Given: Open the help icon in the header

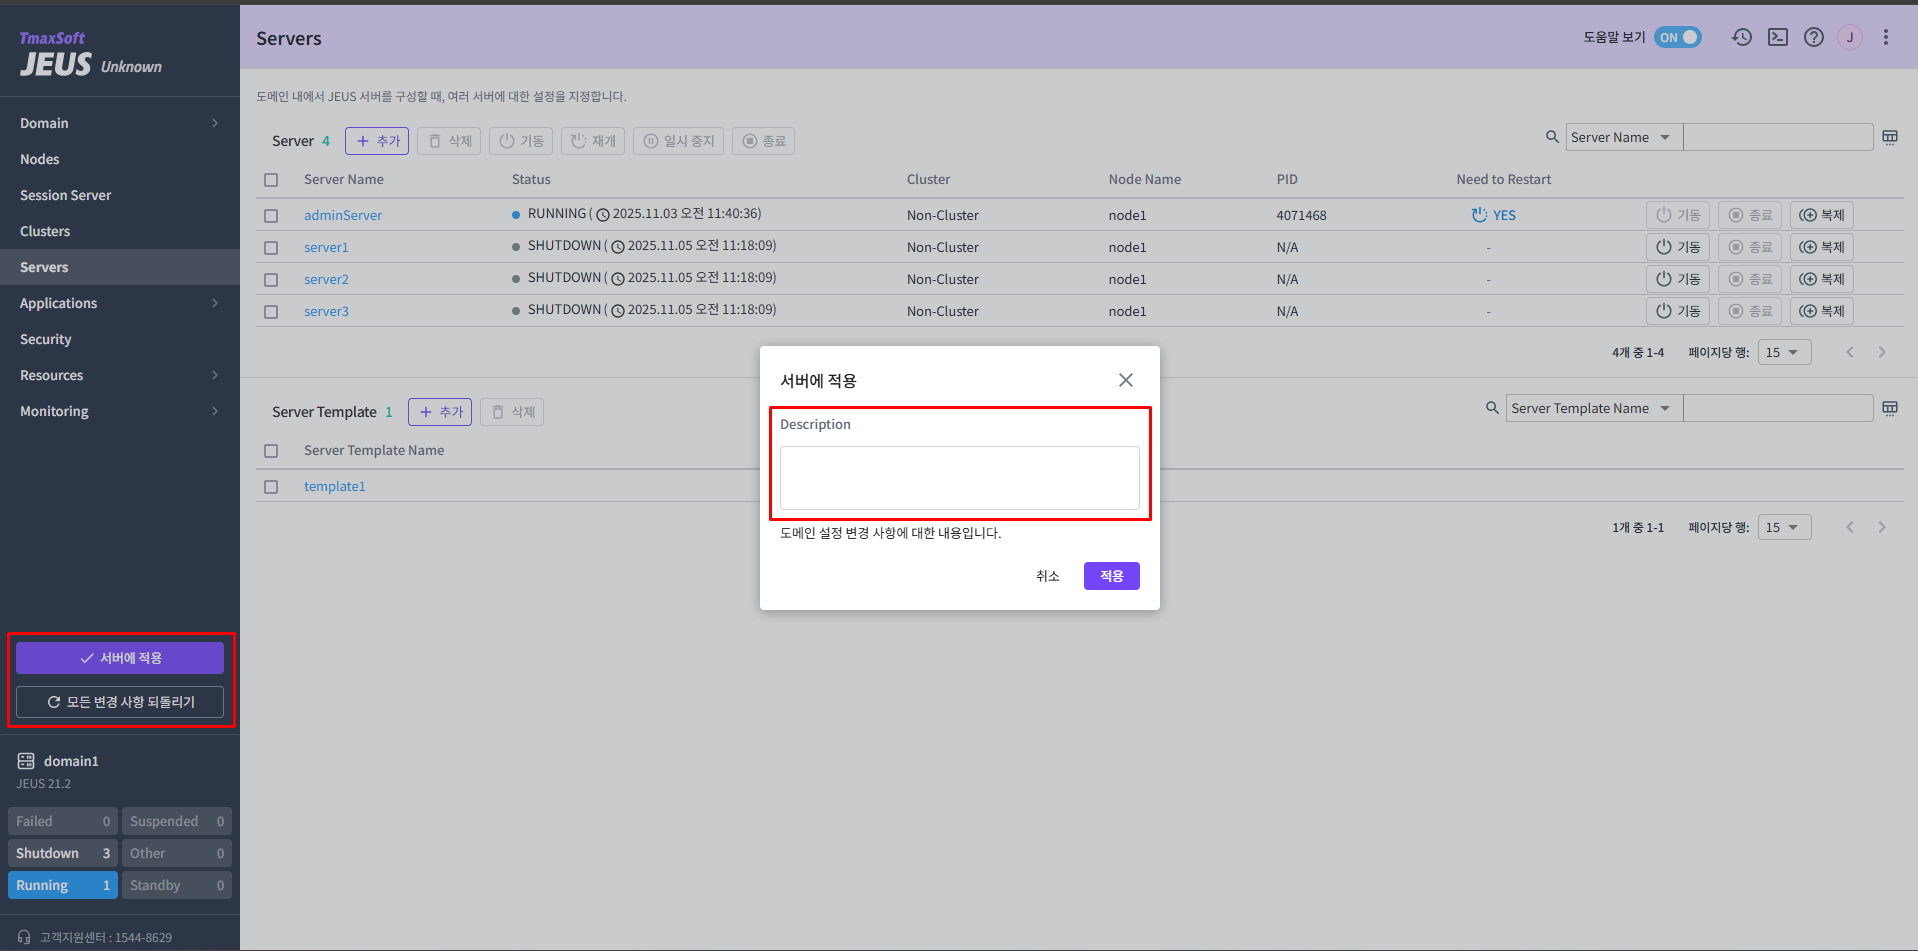Looking at the screenshot, I should (x=1814, y=37).
